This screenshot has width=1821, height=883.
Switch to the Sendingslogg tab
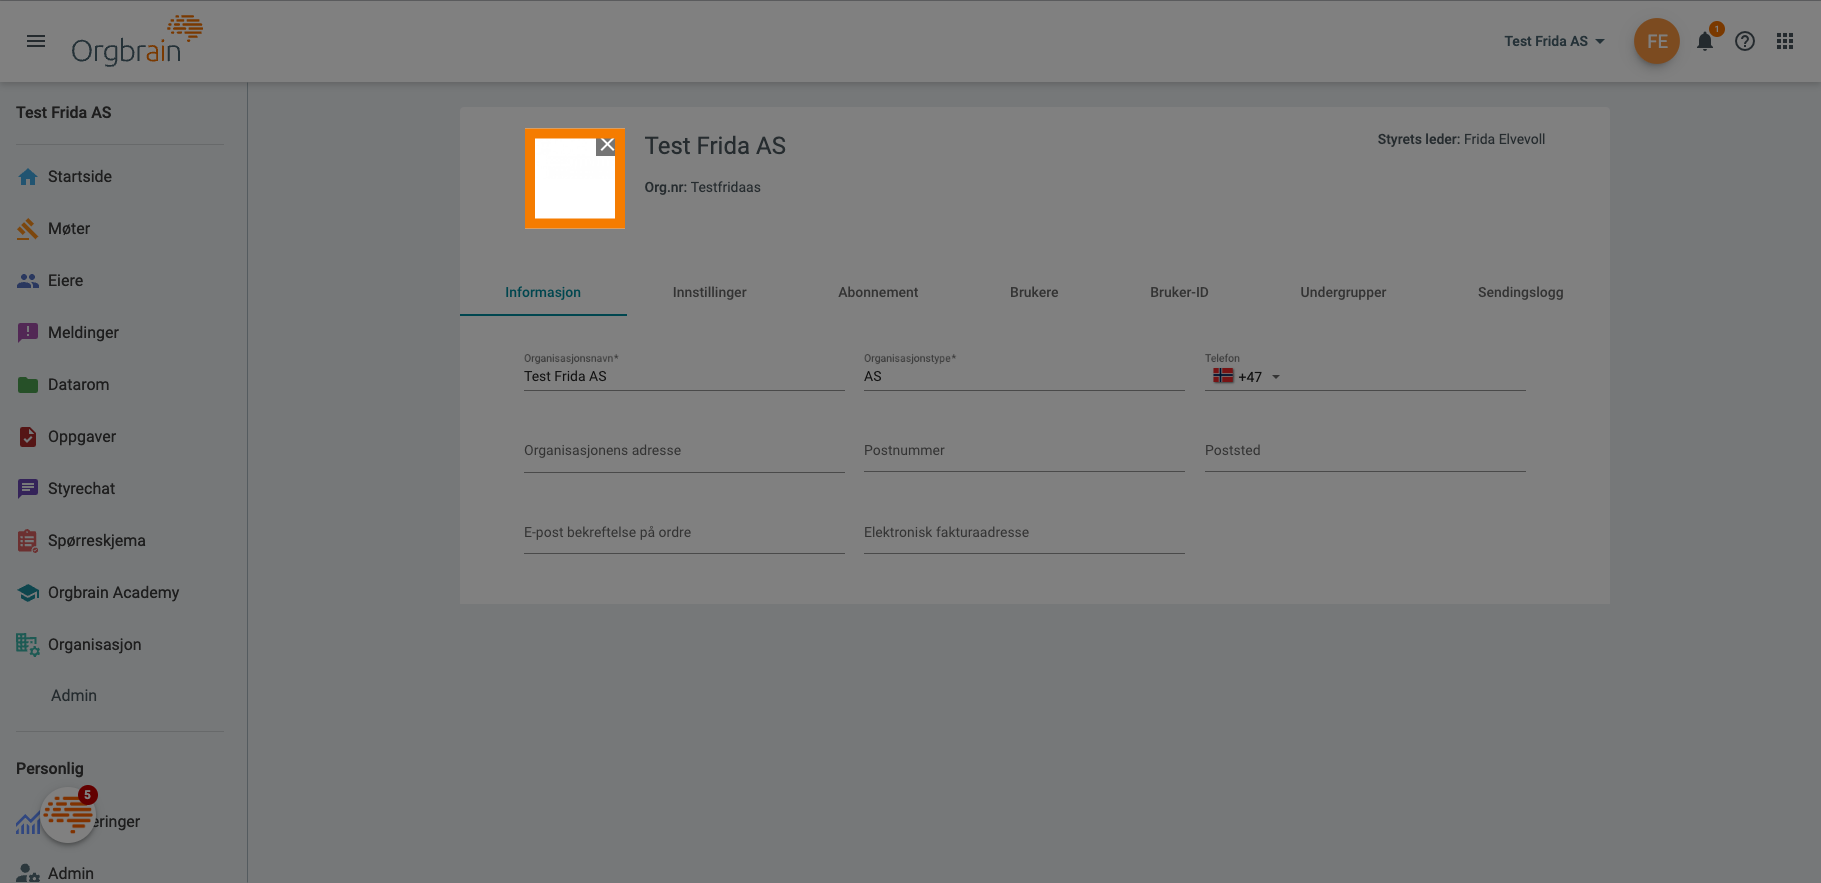[1520, 292]
